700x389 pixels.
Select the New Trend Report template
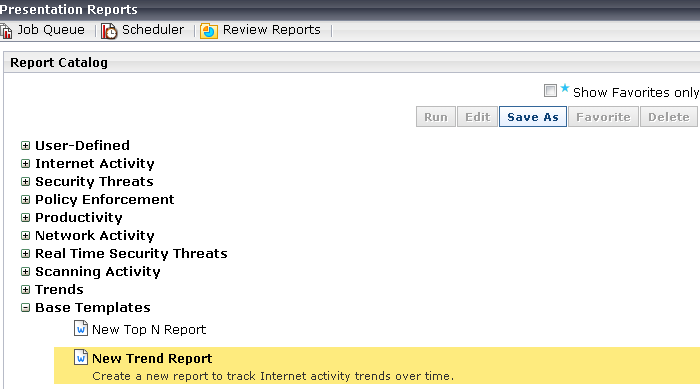click(152, 359)
